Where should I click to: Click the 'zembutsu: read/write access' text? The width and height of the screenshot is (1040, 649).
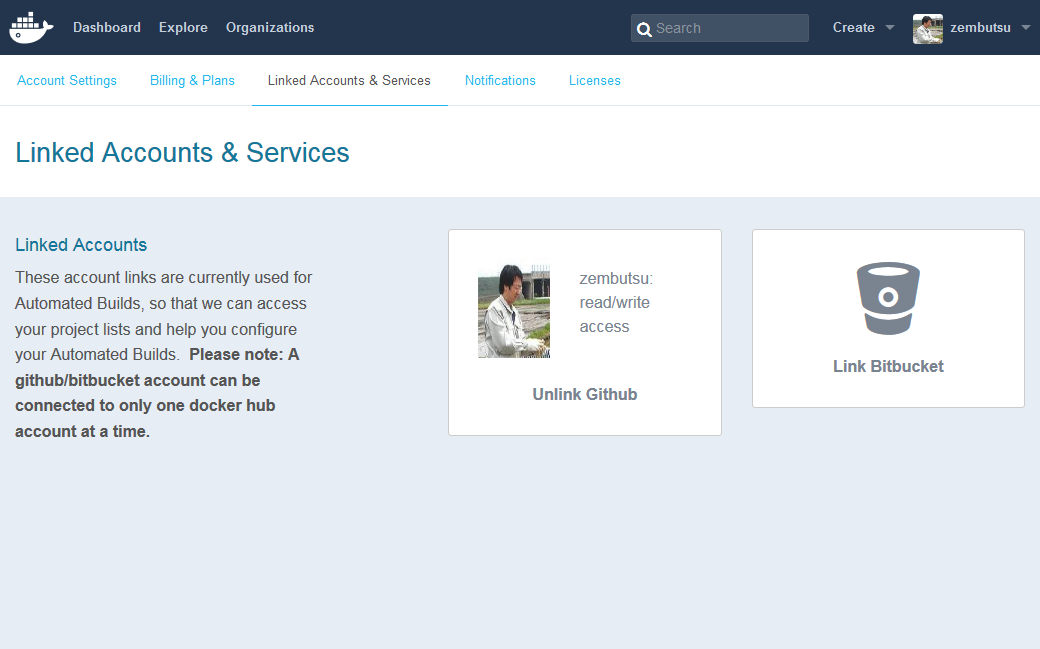click(616, 303)
